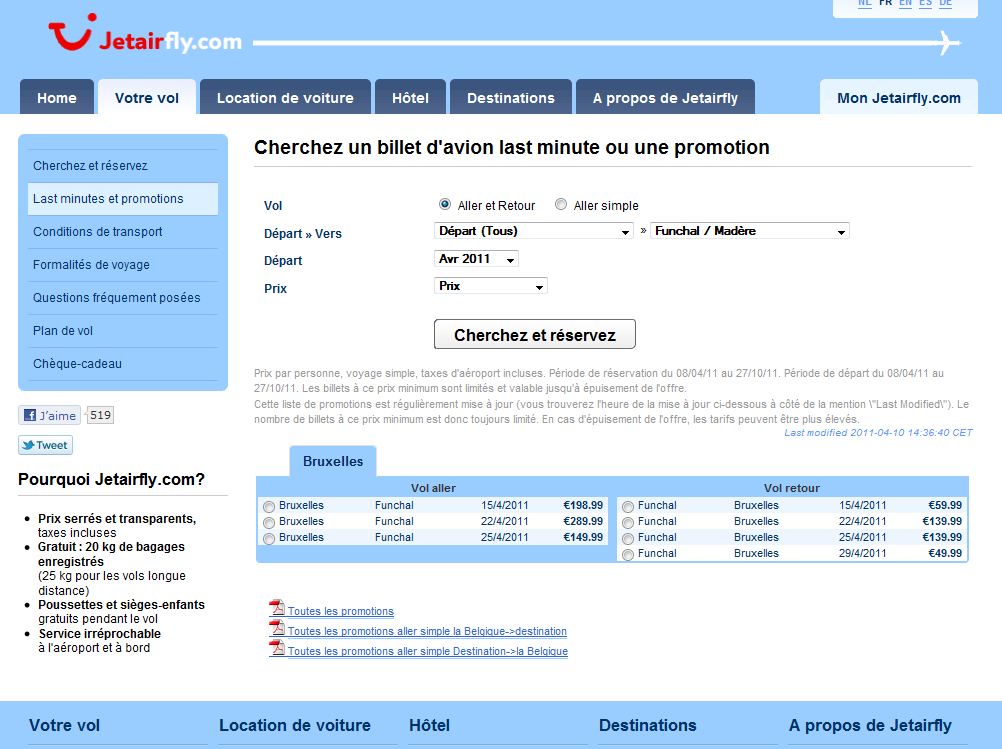Viewport: 1002px width, 749px height.
Task: Select Aller simple radio option
Action: tap(560, 205)
